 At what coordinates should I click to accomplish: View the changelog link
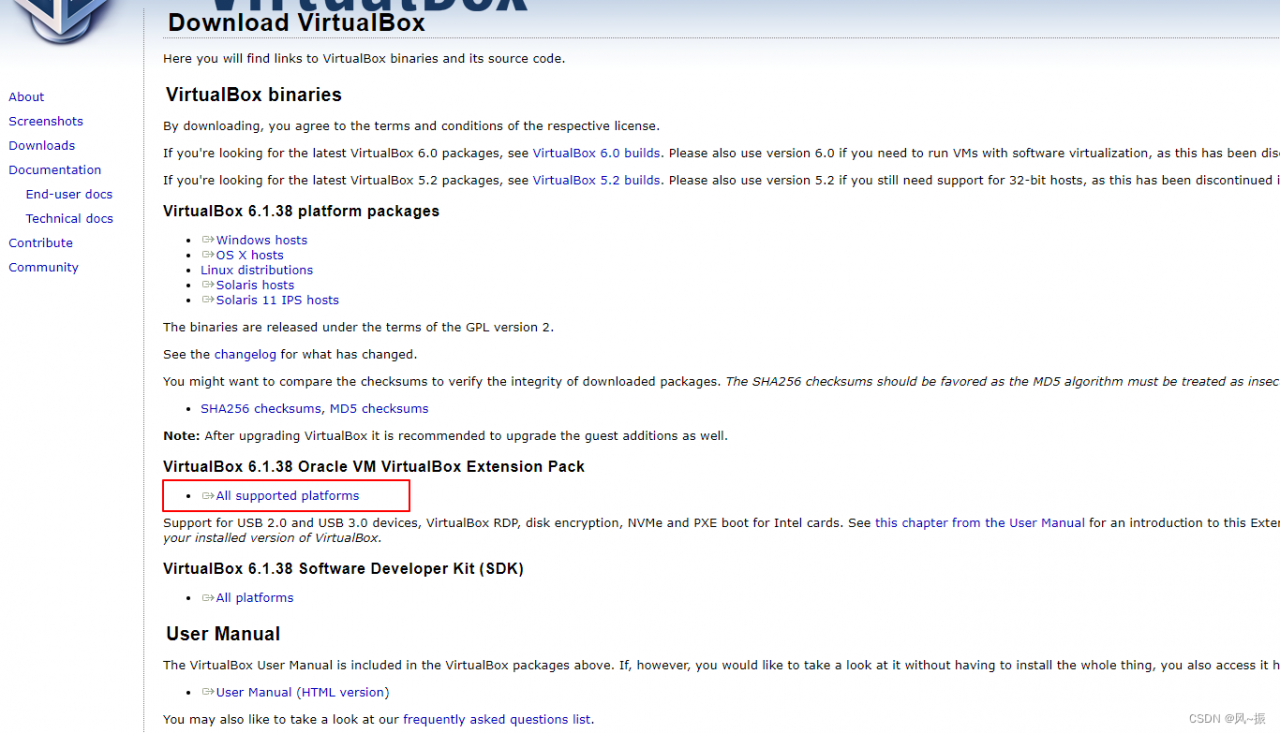pyautogui.click(x=245, y=354)
